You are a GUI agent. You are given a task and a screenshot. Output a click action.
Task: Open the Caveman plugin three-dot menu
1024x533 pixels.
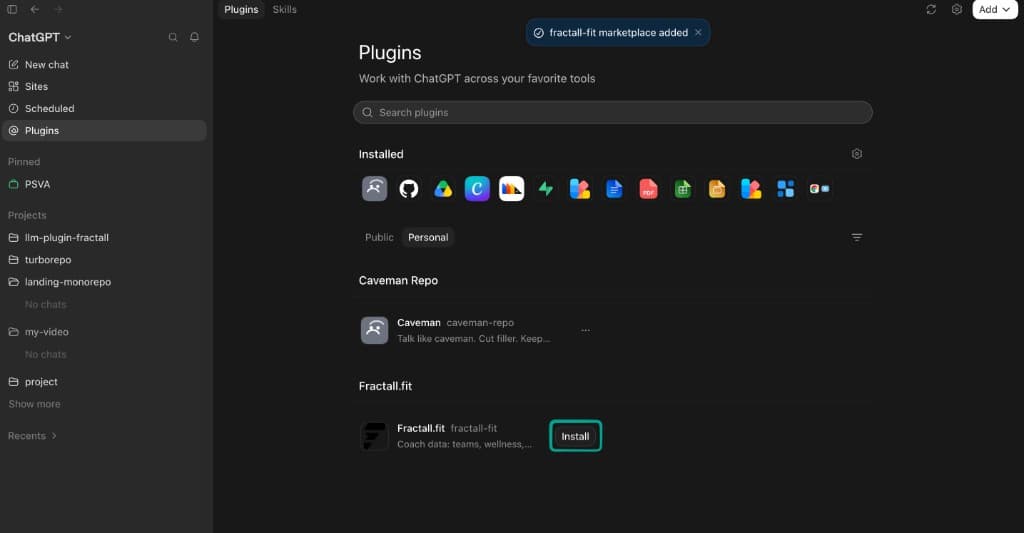click(x=586, y=331)
